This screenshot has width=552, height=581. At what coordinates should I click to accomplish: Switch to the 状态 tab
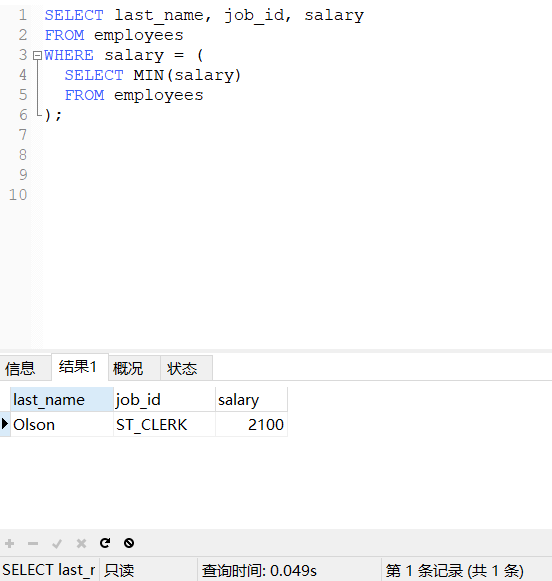tap(186, 368)
